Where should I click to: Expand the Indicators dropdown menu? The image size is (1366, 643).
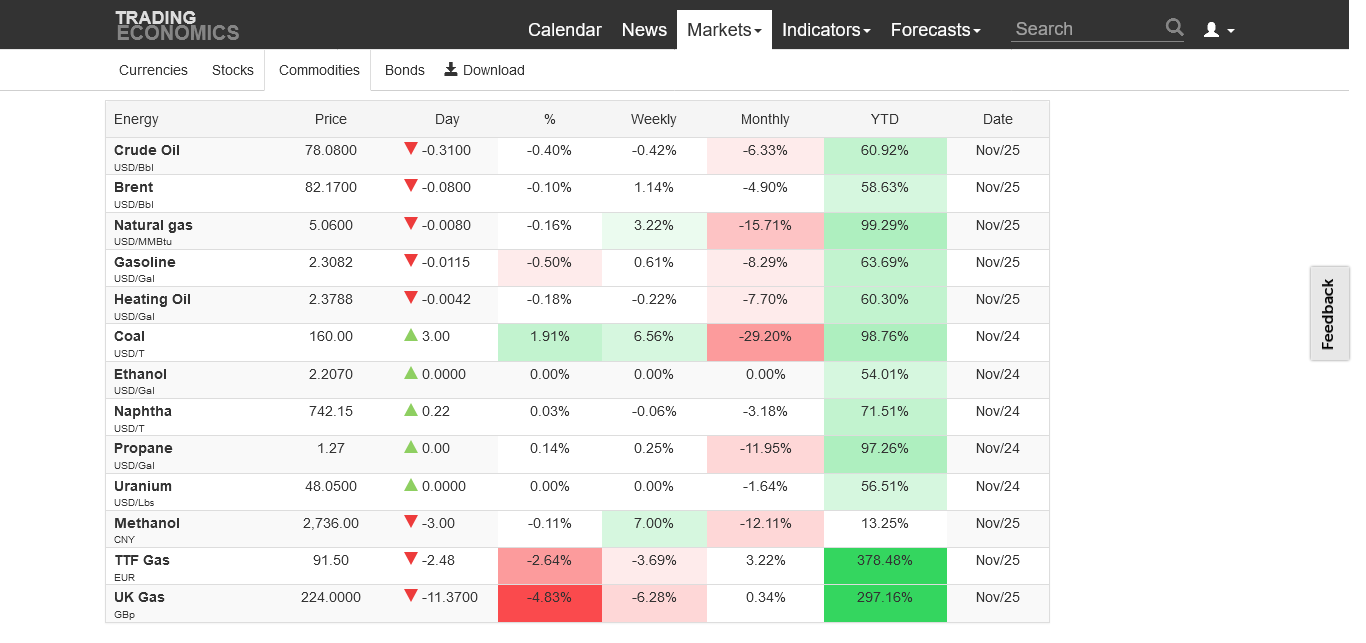[826, 30]
